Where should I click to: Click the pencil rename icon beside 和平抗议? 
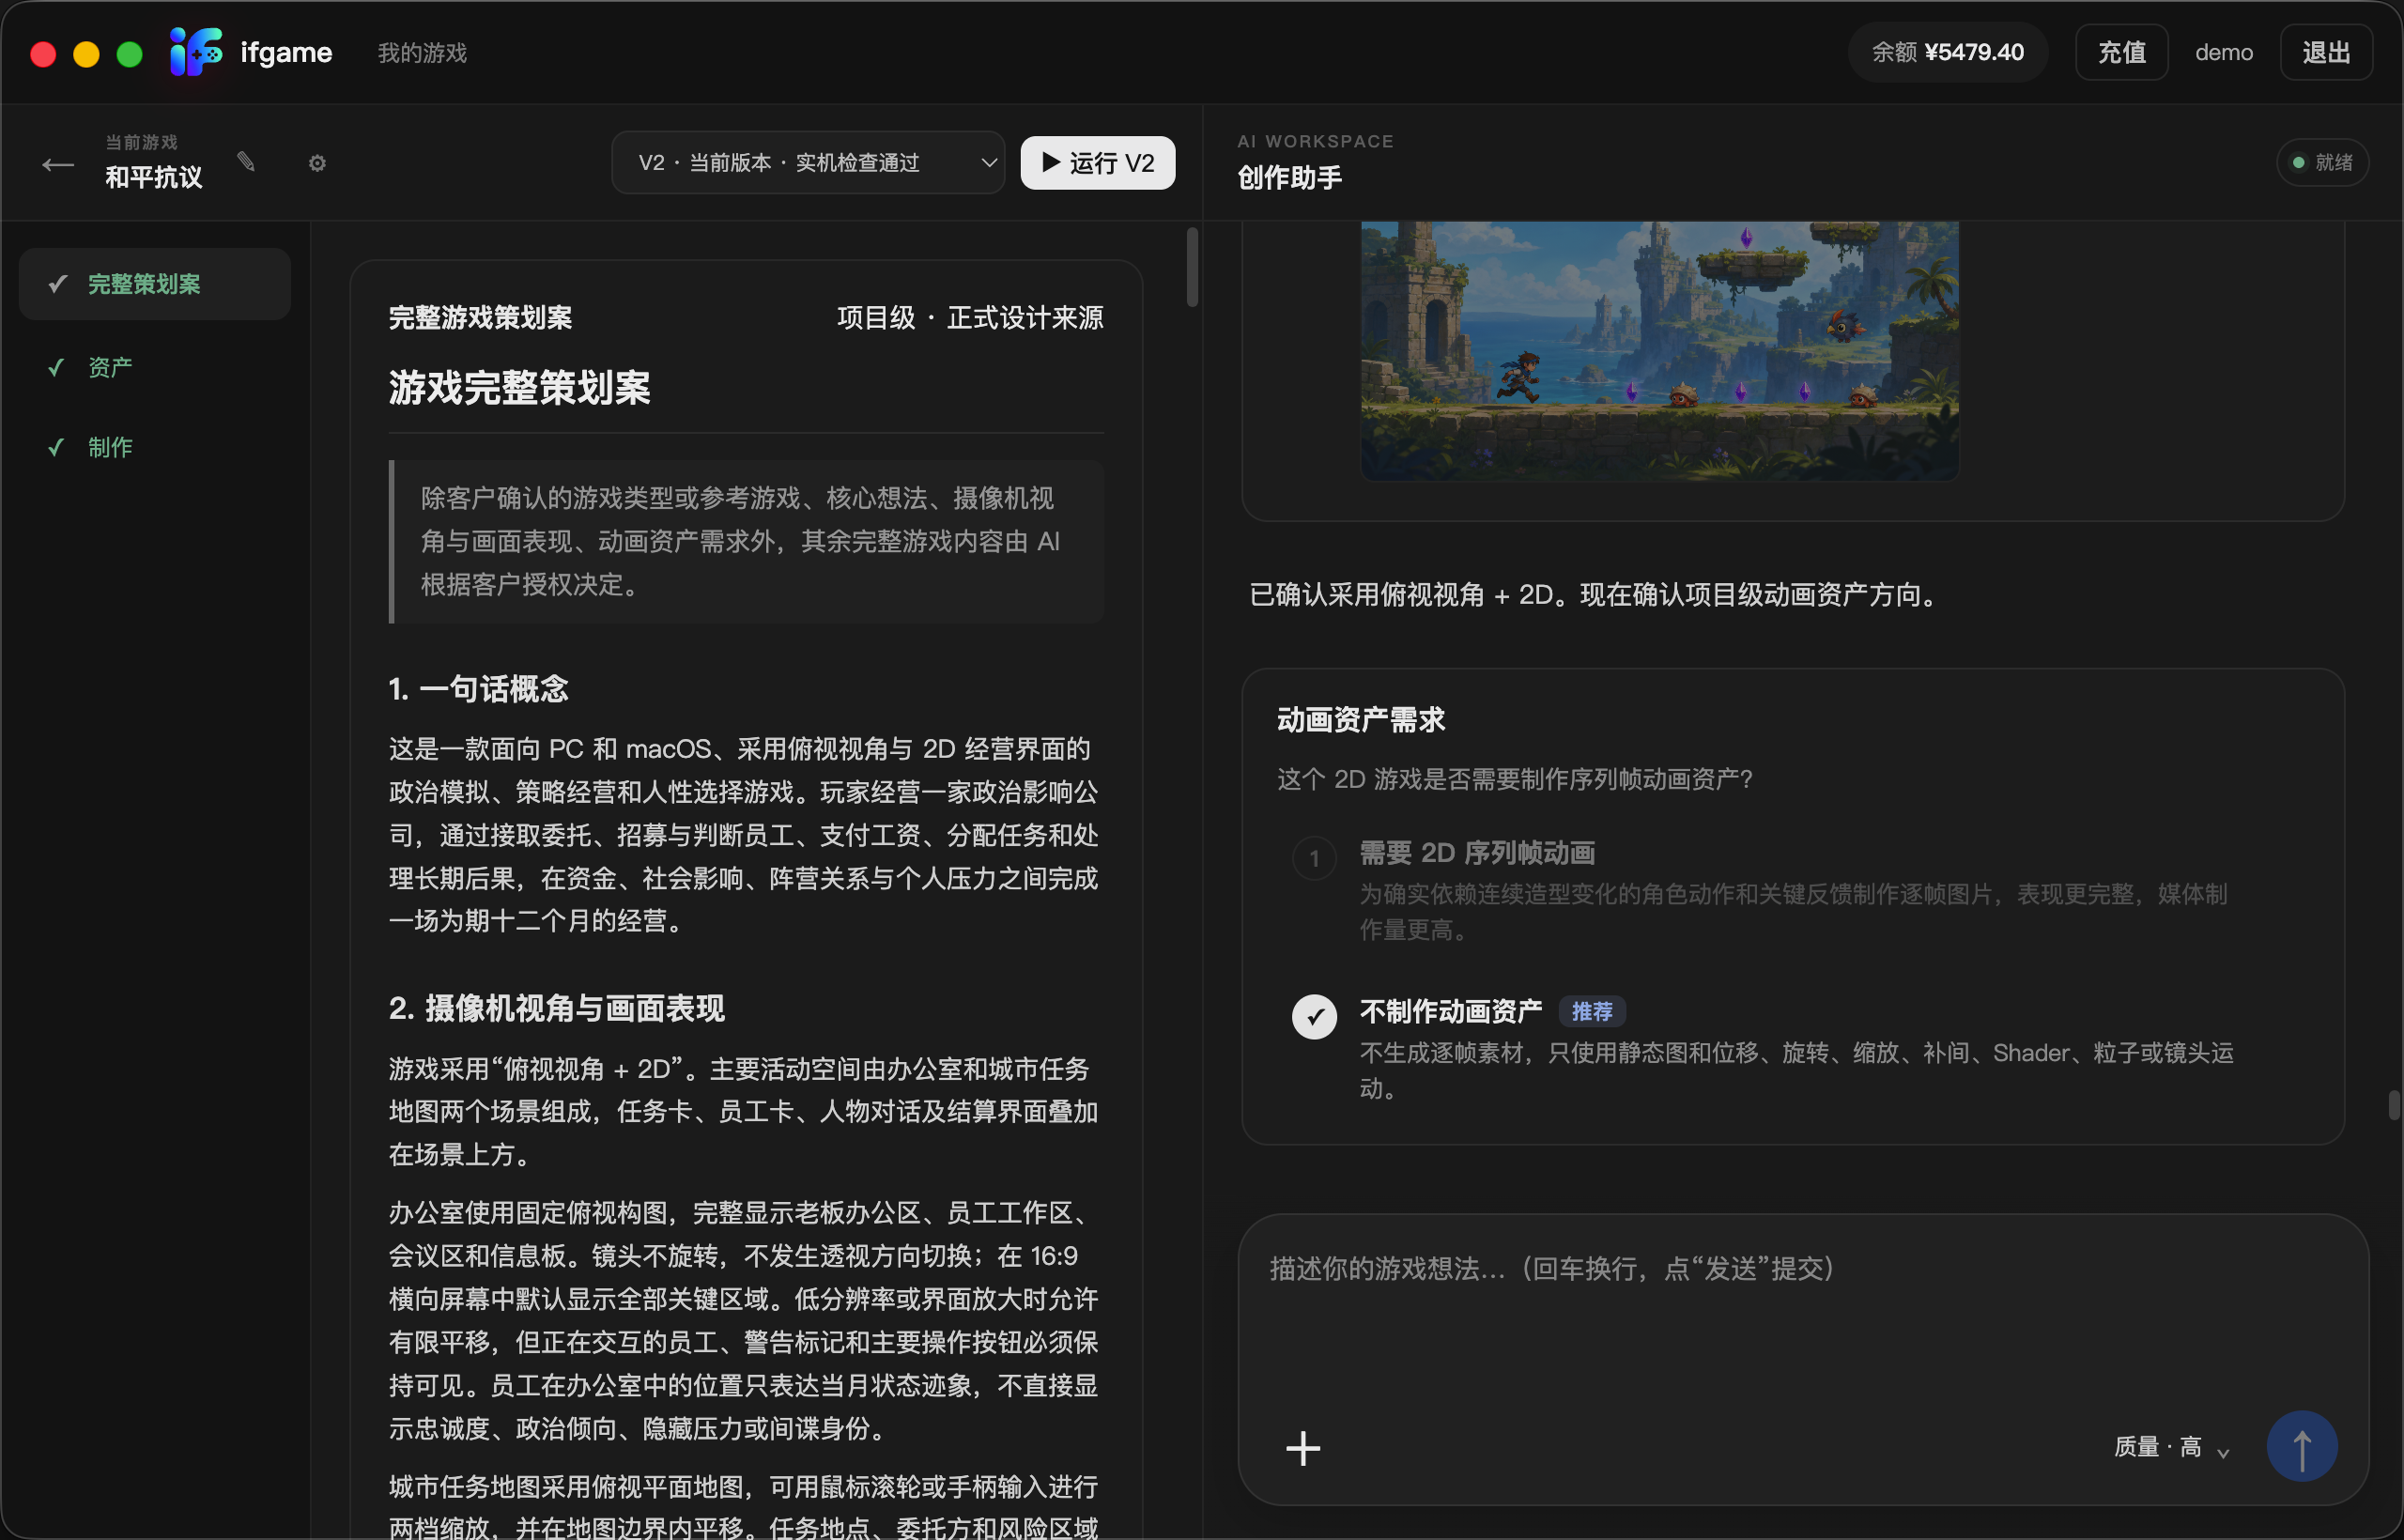(246, 162)
